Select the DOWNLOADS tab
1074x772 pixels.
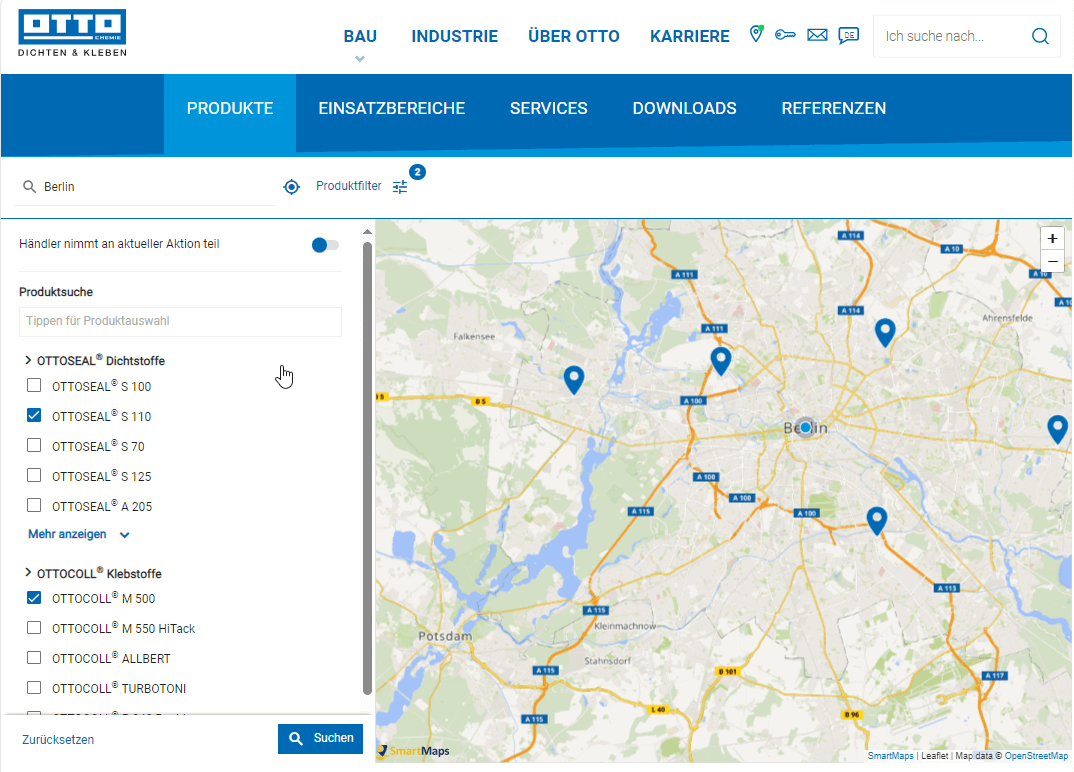(x=684, y=109)
